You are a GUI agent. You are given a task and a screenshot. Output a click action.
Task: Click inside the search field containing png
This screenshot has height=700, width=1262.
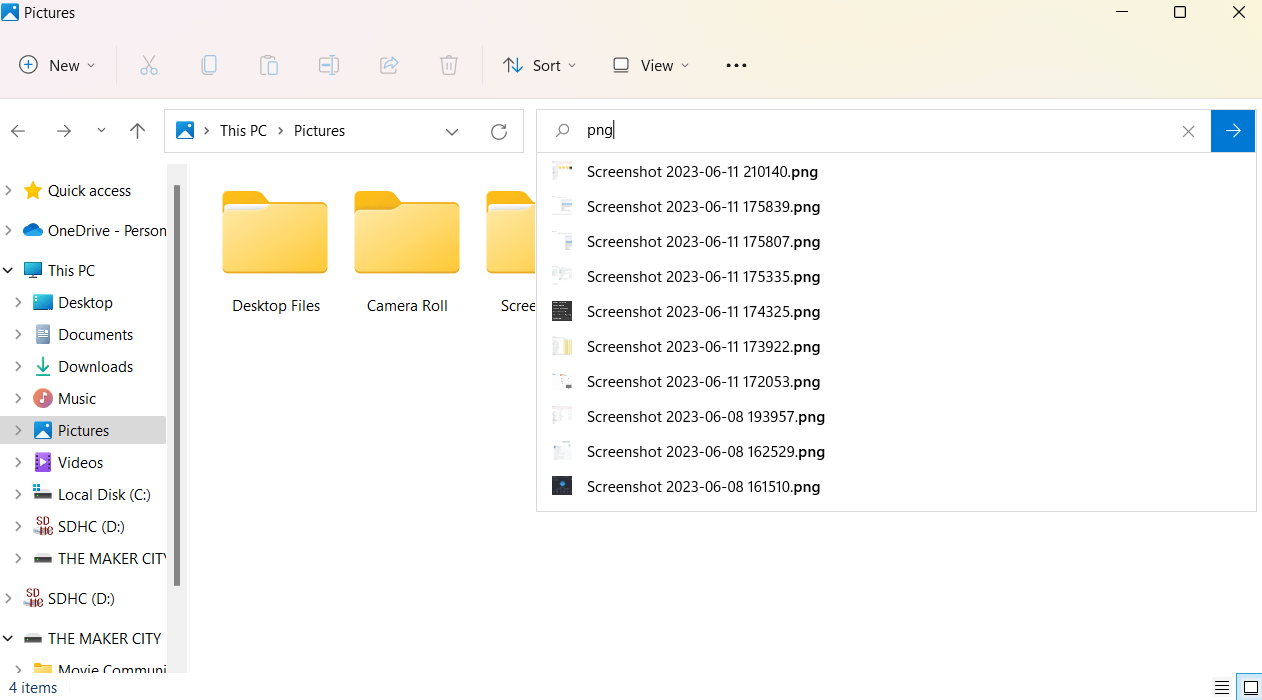[873, 131]
